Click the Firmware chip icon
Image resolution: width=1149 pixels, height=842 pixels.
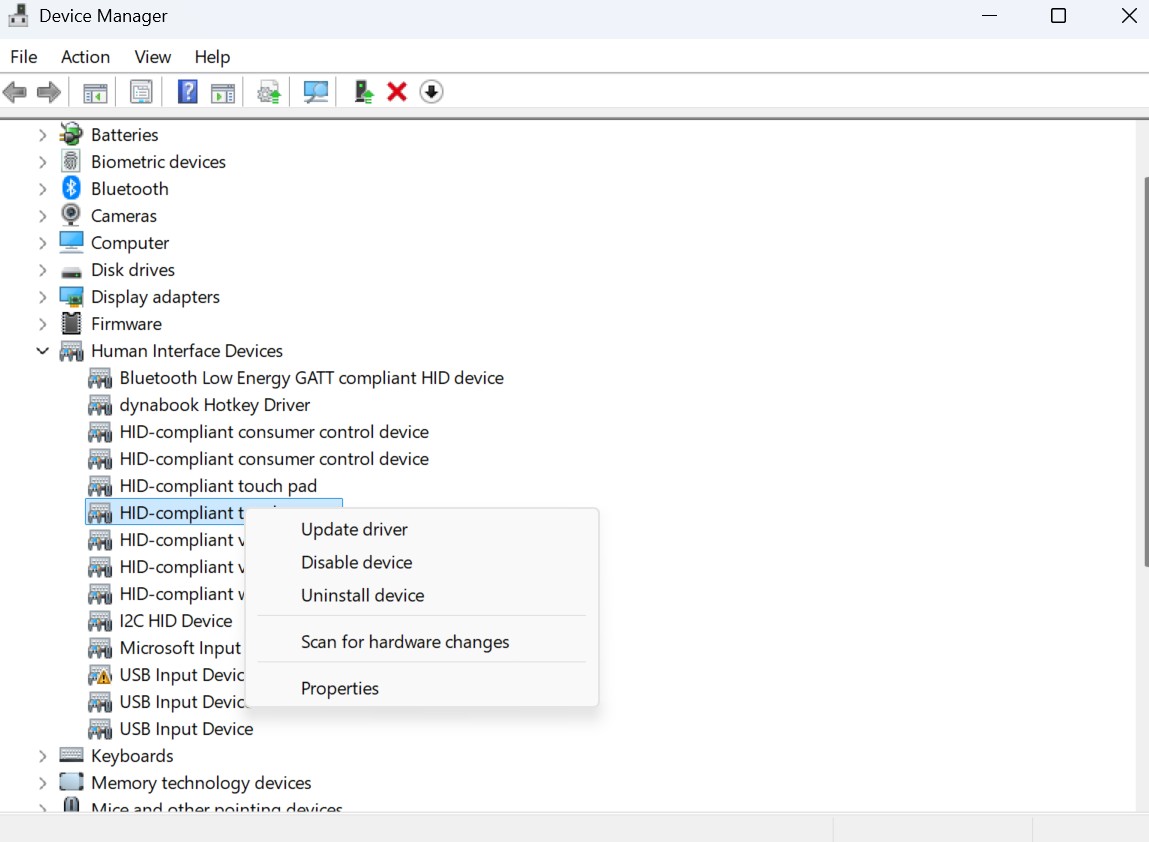point(71,323)
